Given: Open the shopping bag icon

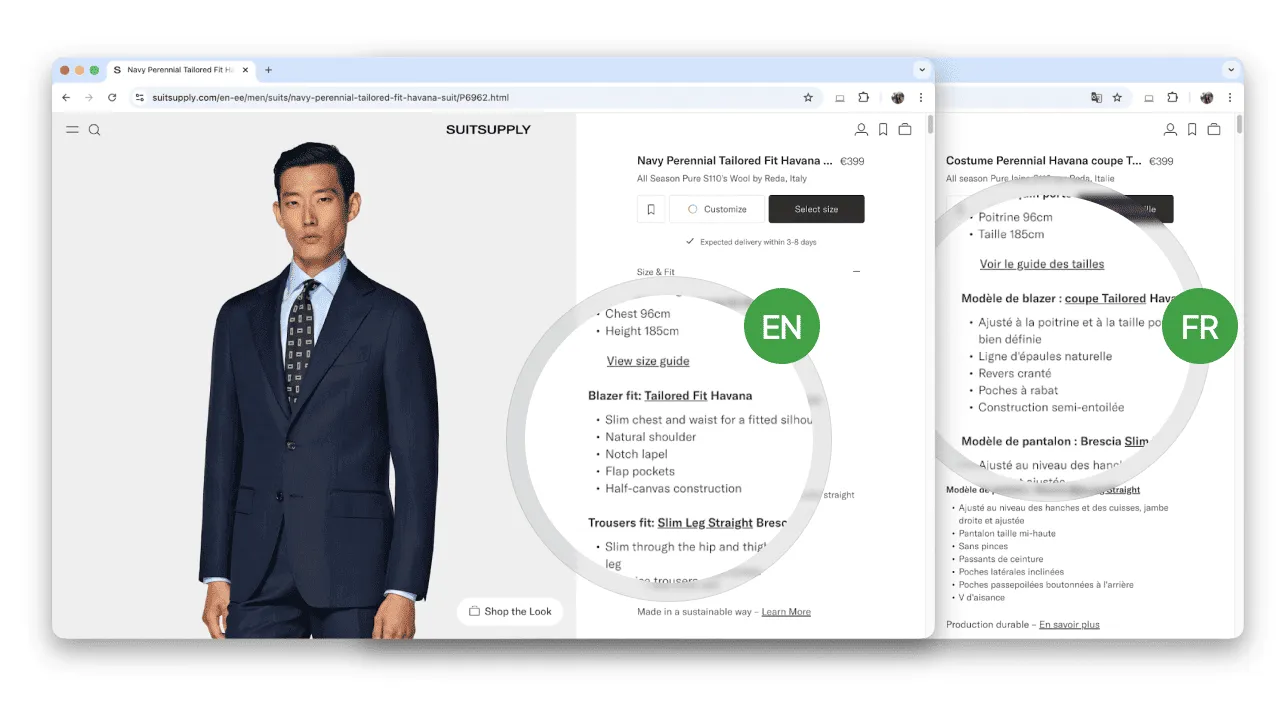Looking at the screenshot, I should coord(904,129).
